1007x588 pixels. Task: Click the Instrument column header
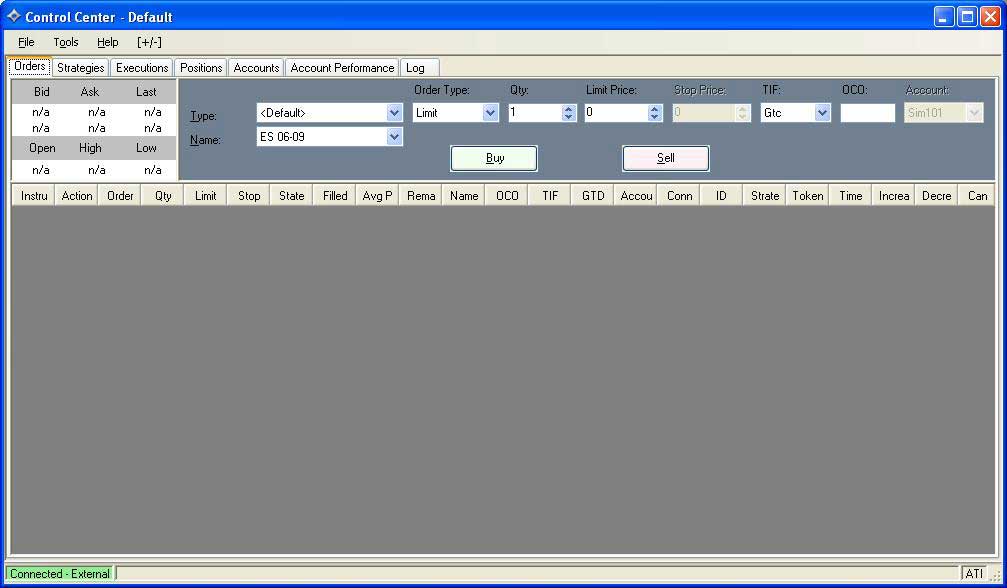point(34,196)
